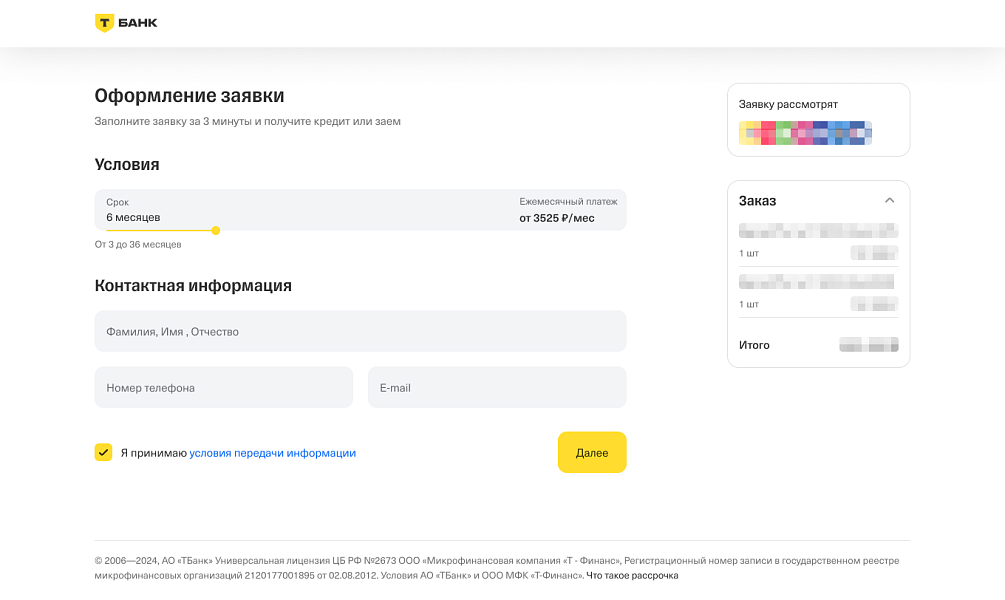Click the От 3 до 36 месяцев hint
This screenshot has width=1005, height=600.
[138, 244]
